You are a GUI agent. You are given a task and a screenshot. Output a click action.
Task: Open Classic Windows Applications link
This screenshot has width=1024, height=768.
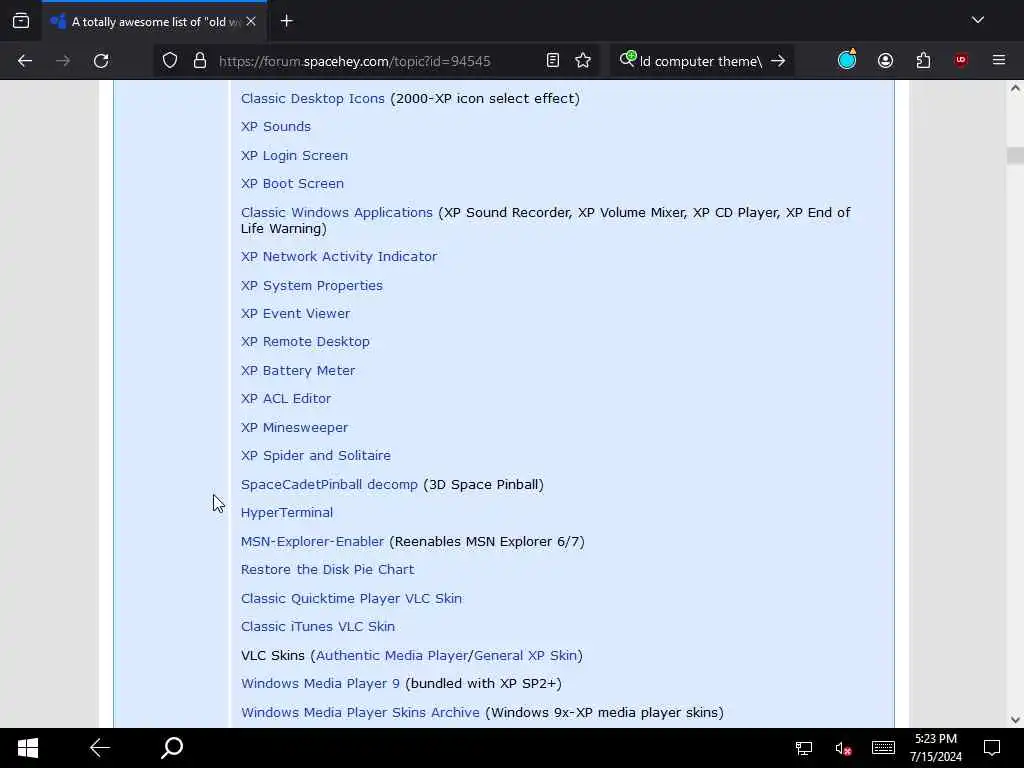point(336,212)
